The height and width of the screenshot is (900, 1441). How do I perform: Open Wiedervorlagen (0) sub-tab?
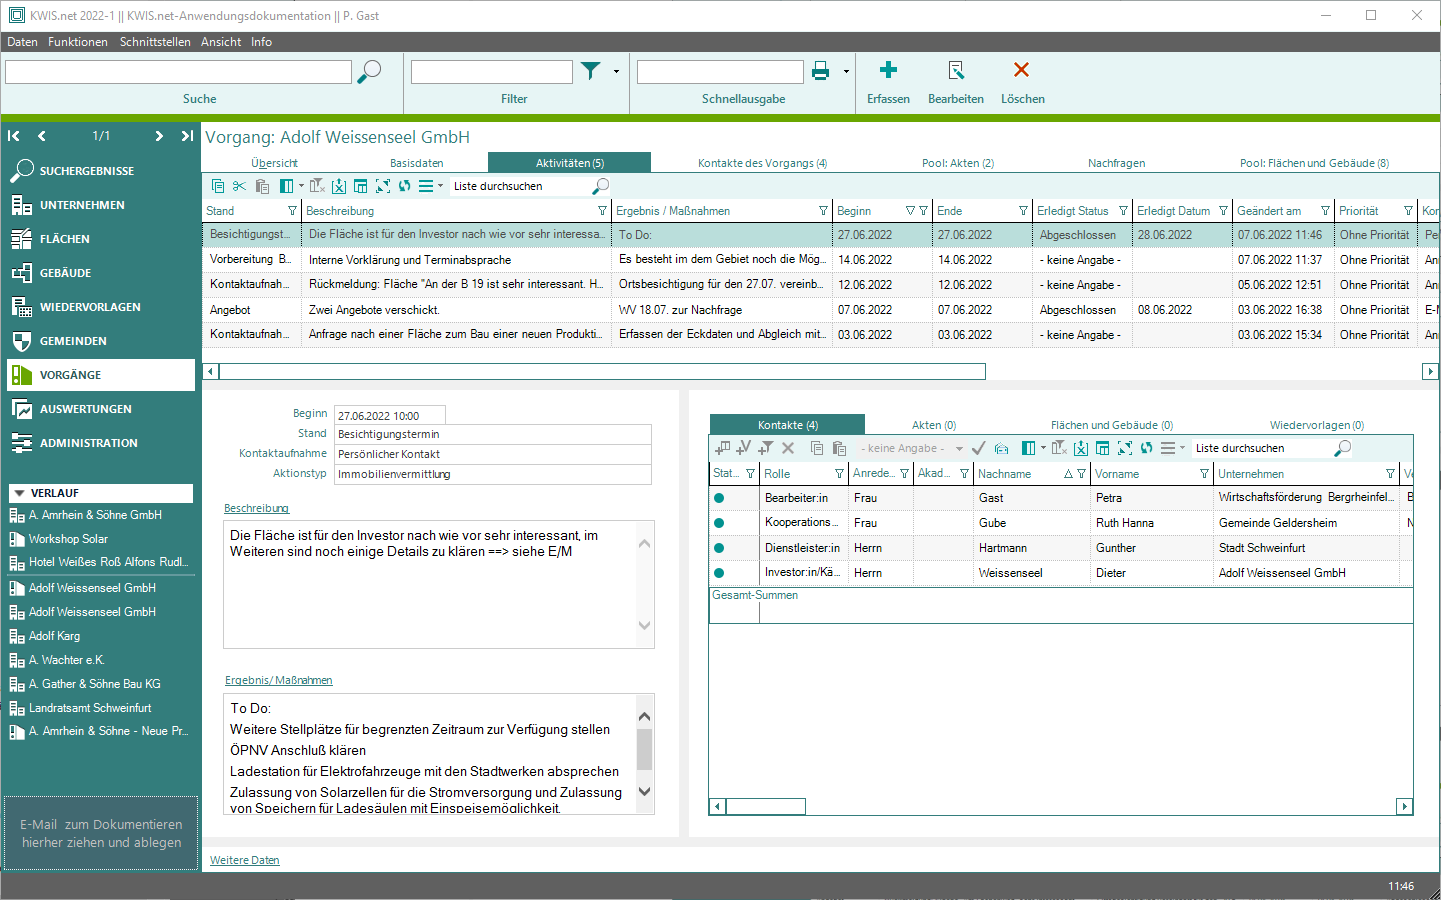[x=1317, y=425]
